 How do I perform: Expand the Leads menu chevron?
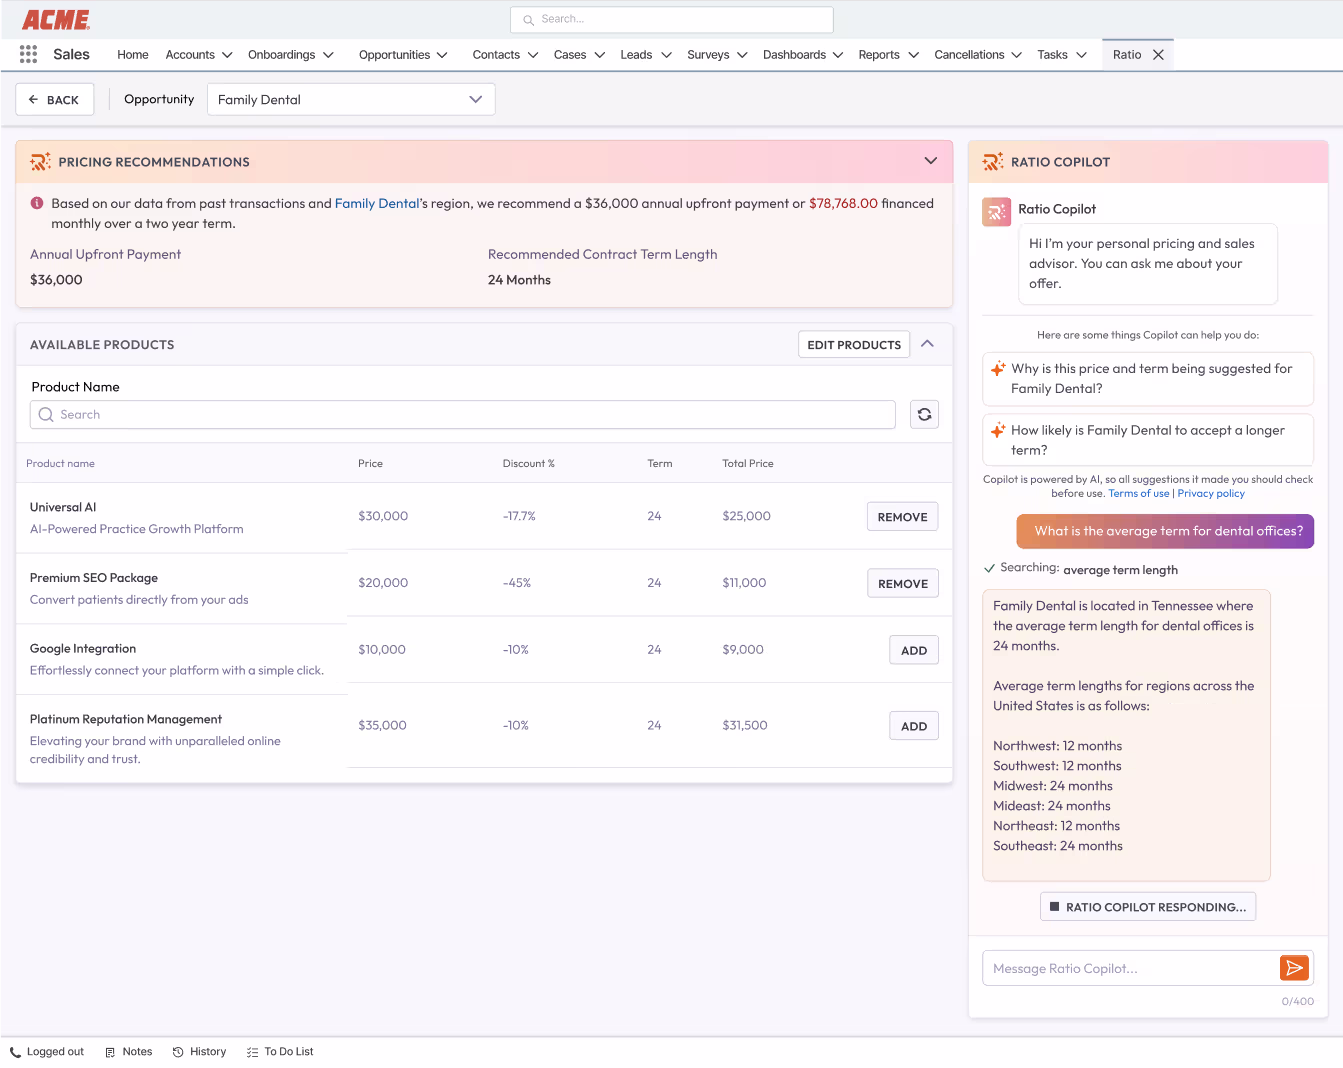tap(666, 55)
